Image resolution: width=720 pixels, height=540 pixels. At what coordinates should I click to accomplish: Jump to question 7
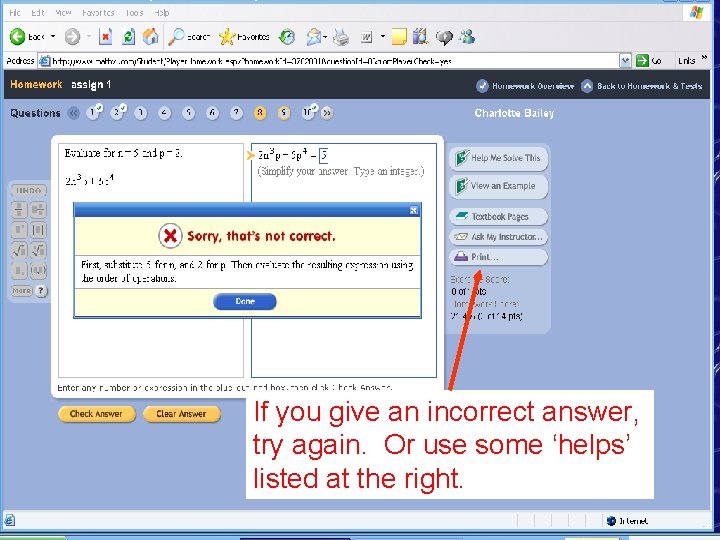(x=236, y=113)
